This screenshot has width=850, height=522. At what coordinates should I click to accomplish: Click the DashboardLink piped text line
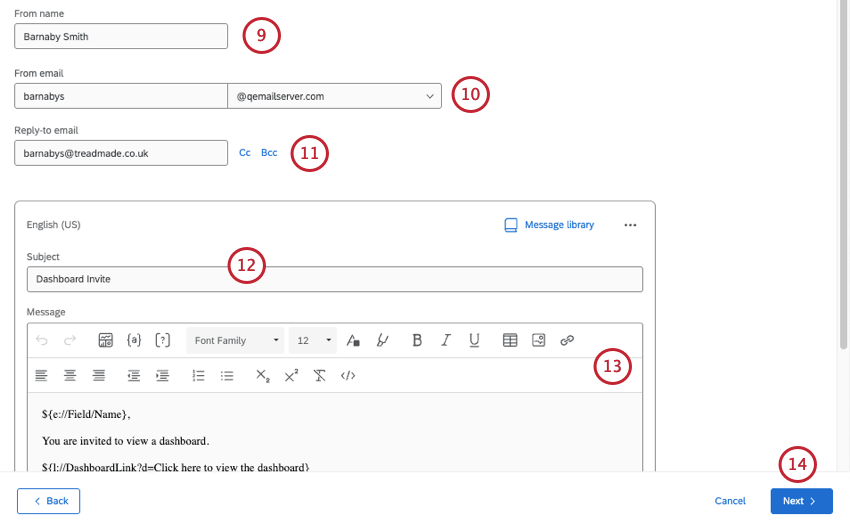pos(175,467)
